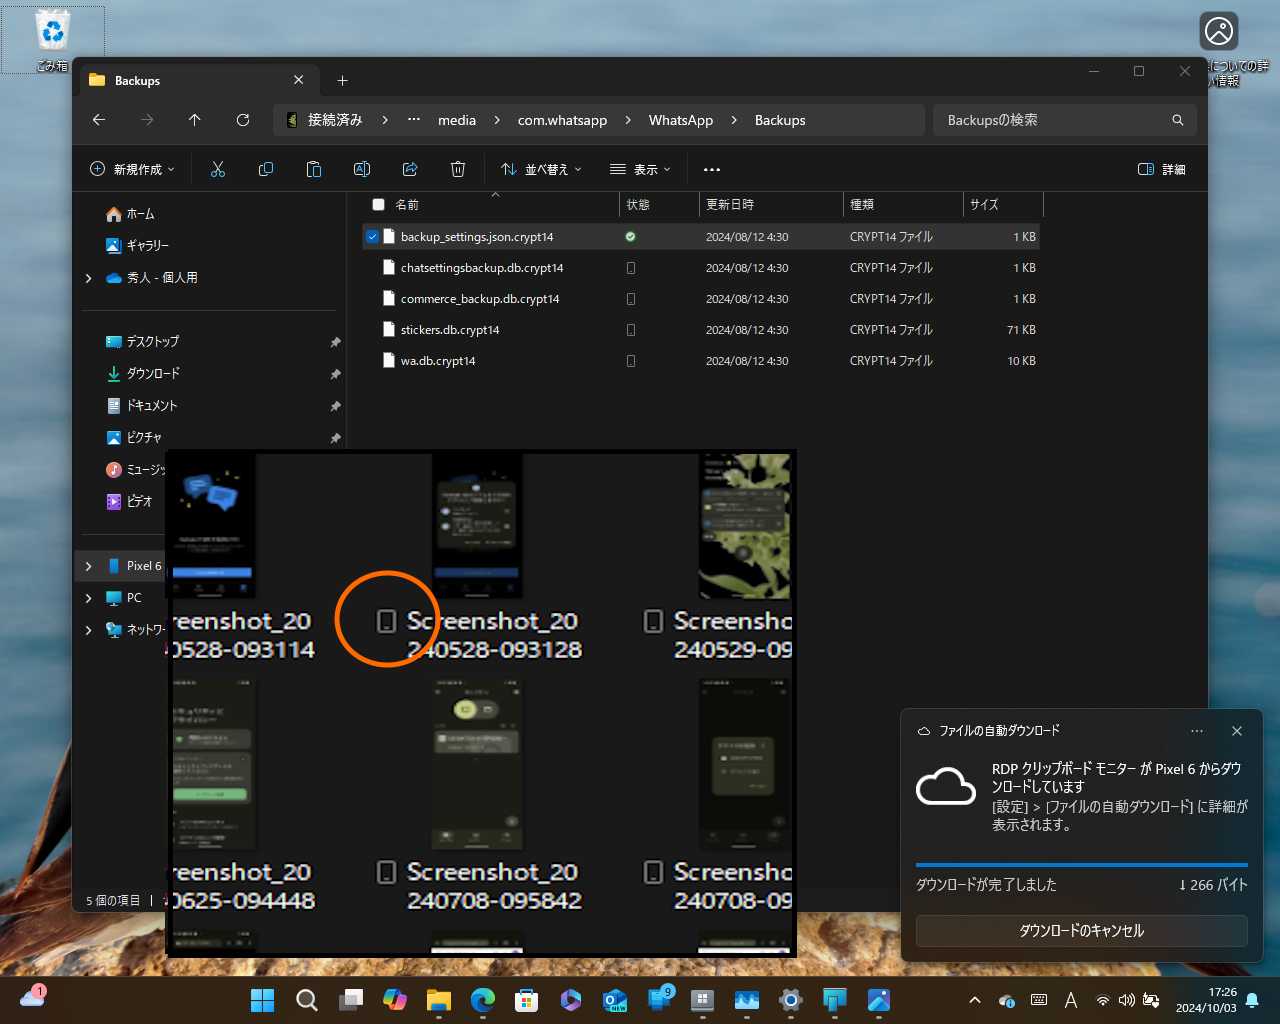Viewport: 1280px width, 1024px height.
Task: Expand the Pixel 6 tree node
Action: click(89, 566)
